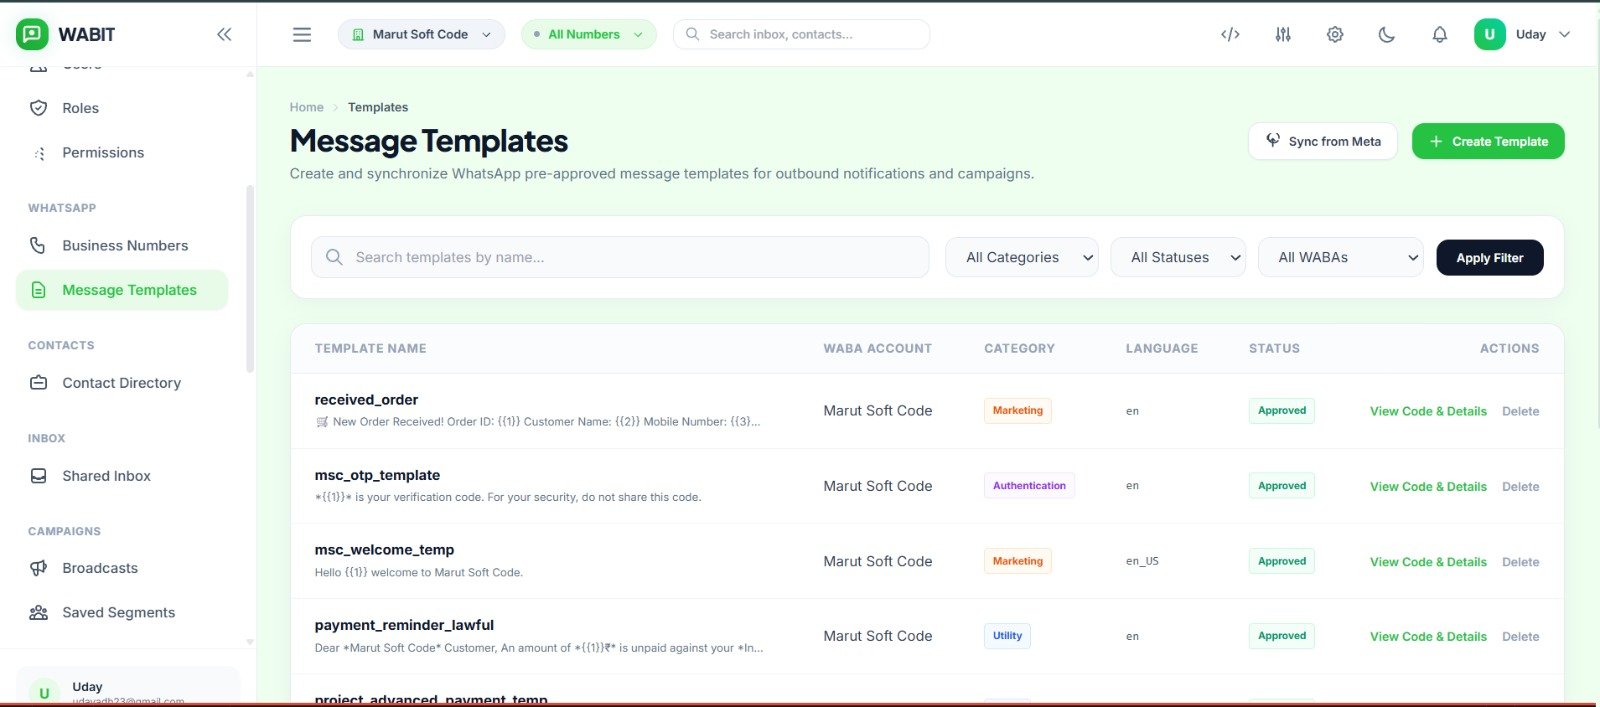The width and height of the screenshot is (1600, 707).
Task: Open Permissions in the sidebar
Action: point(122,153)
